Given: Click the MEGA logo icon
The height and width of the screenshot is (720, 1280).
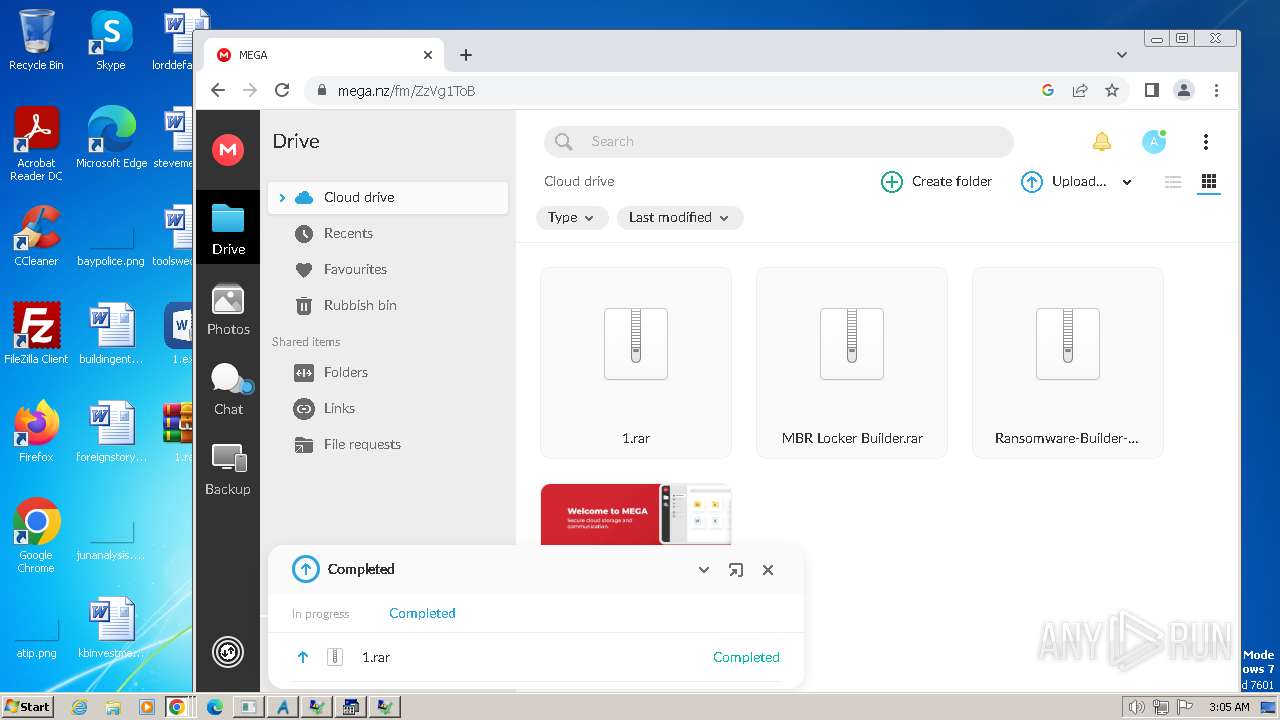Looking at the screenshot, I should pos(228,150).
